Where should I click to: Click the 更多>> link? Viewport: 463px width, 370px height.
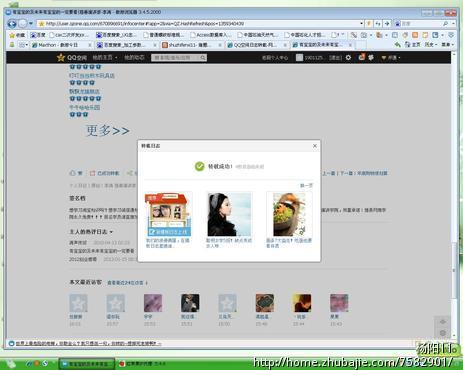click(108, 130)
